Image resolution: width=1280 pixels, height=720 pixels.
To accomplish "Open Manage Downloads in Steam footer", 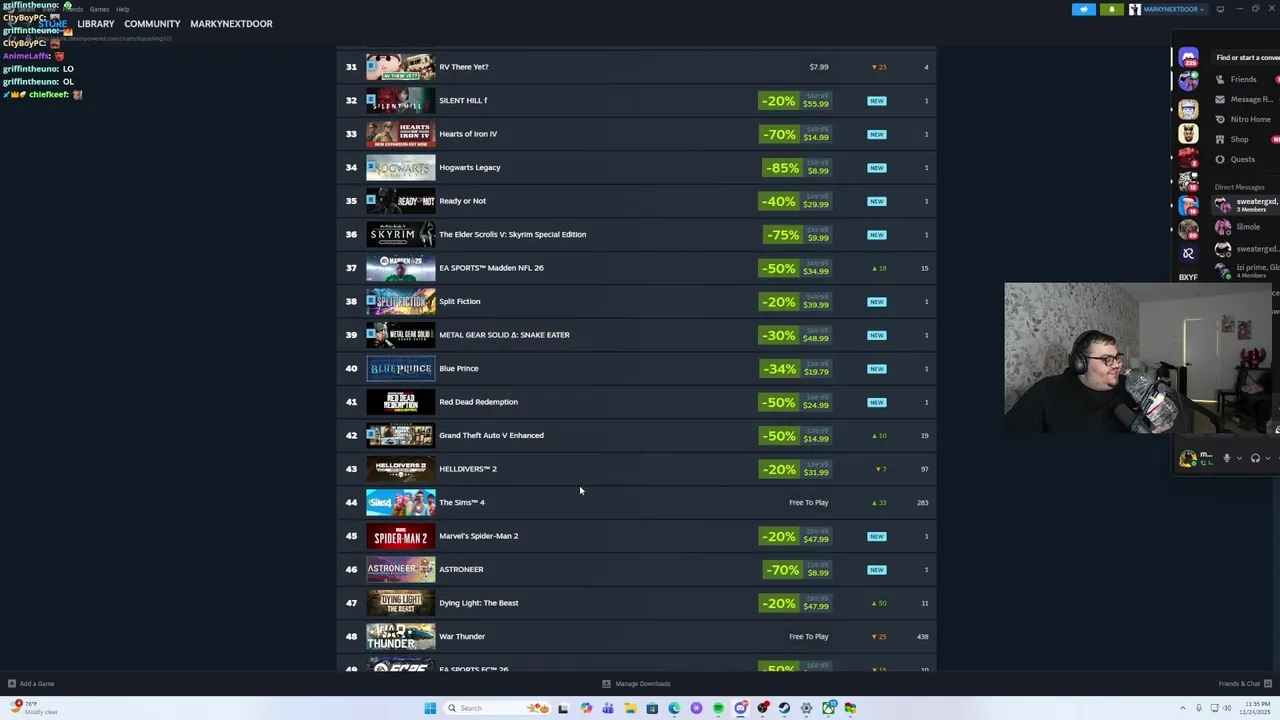I will coord(636,684).
